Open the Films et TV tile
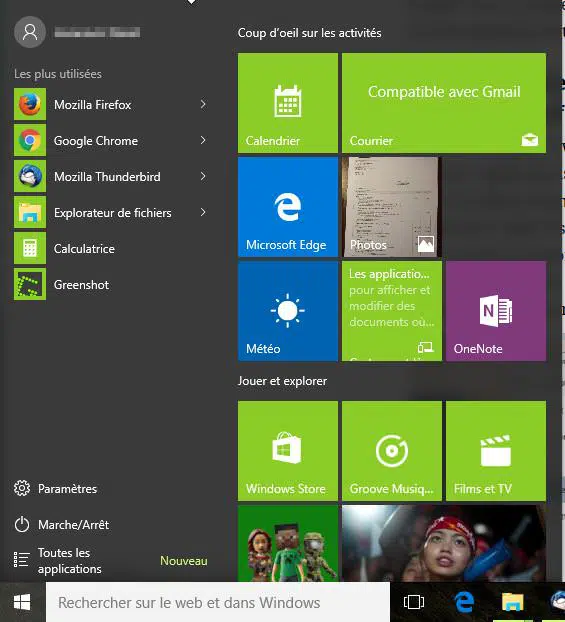Image resolution: width=565 pixels, height=622 pixels. (496, 451)
